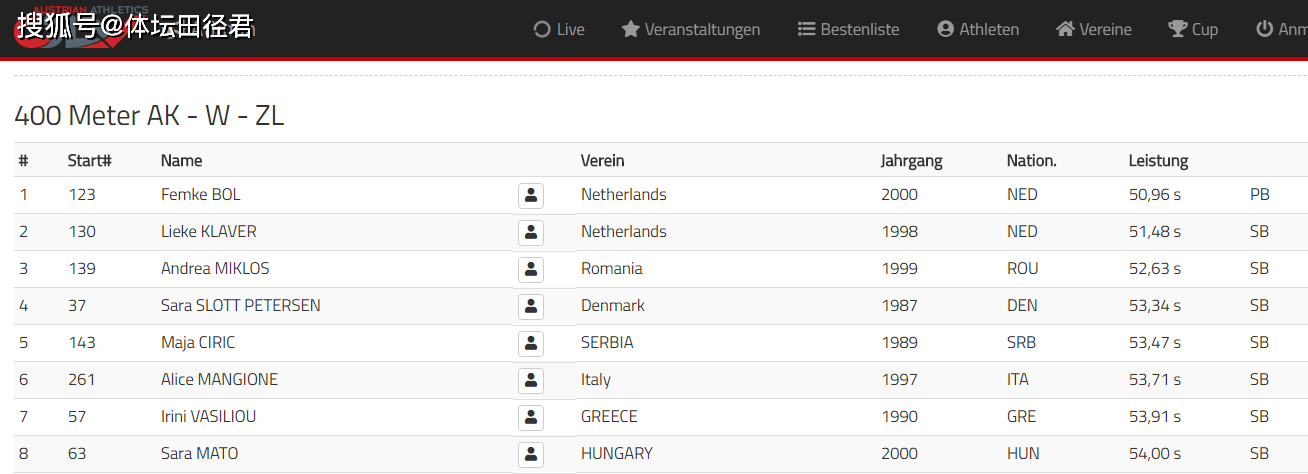This screenshot has height=474, width=1308.
Task: Open Femke BOL's athlete profile icon
Action: click(x=531, y=195)
